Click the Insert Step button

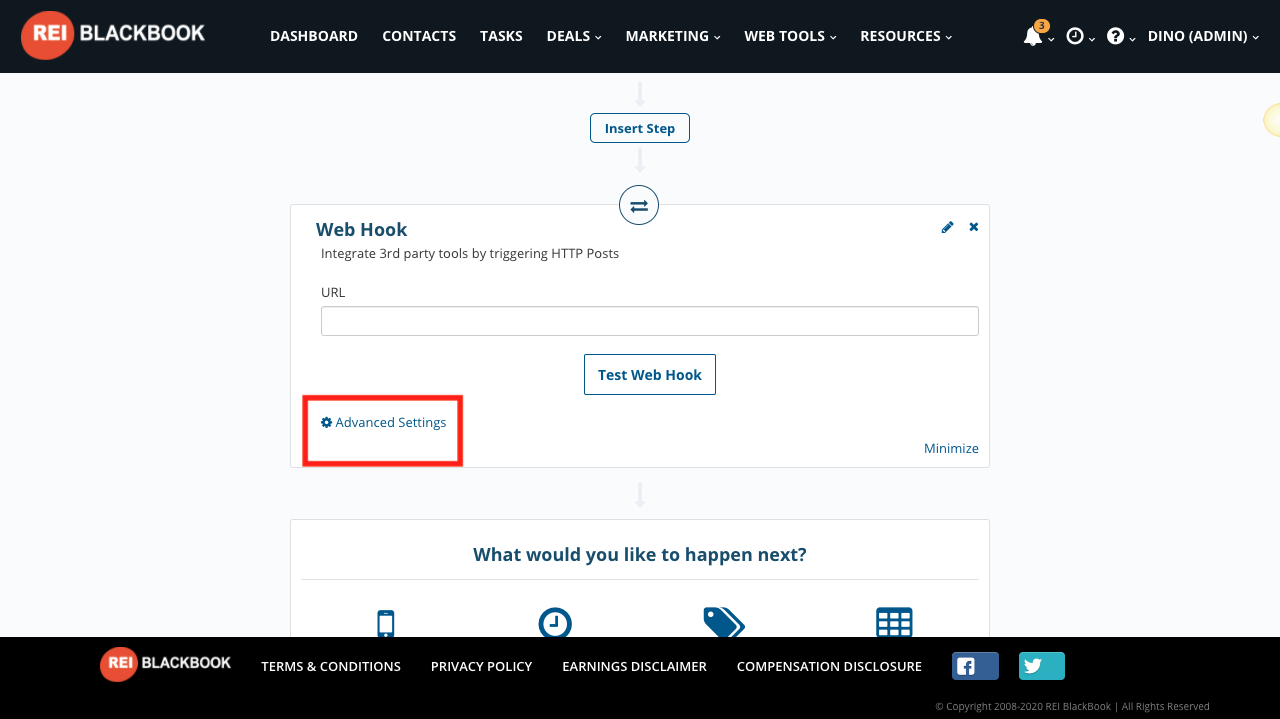tap(640, 128)
